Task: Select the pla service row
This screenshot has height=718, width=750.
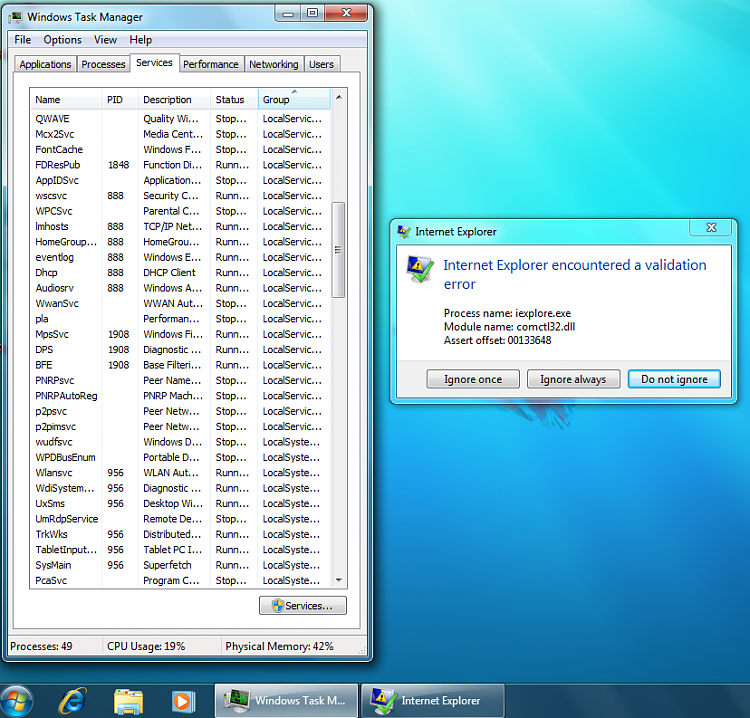Action: [180, 319]
